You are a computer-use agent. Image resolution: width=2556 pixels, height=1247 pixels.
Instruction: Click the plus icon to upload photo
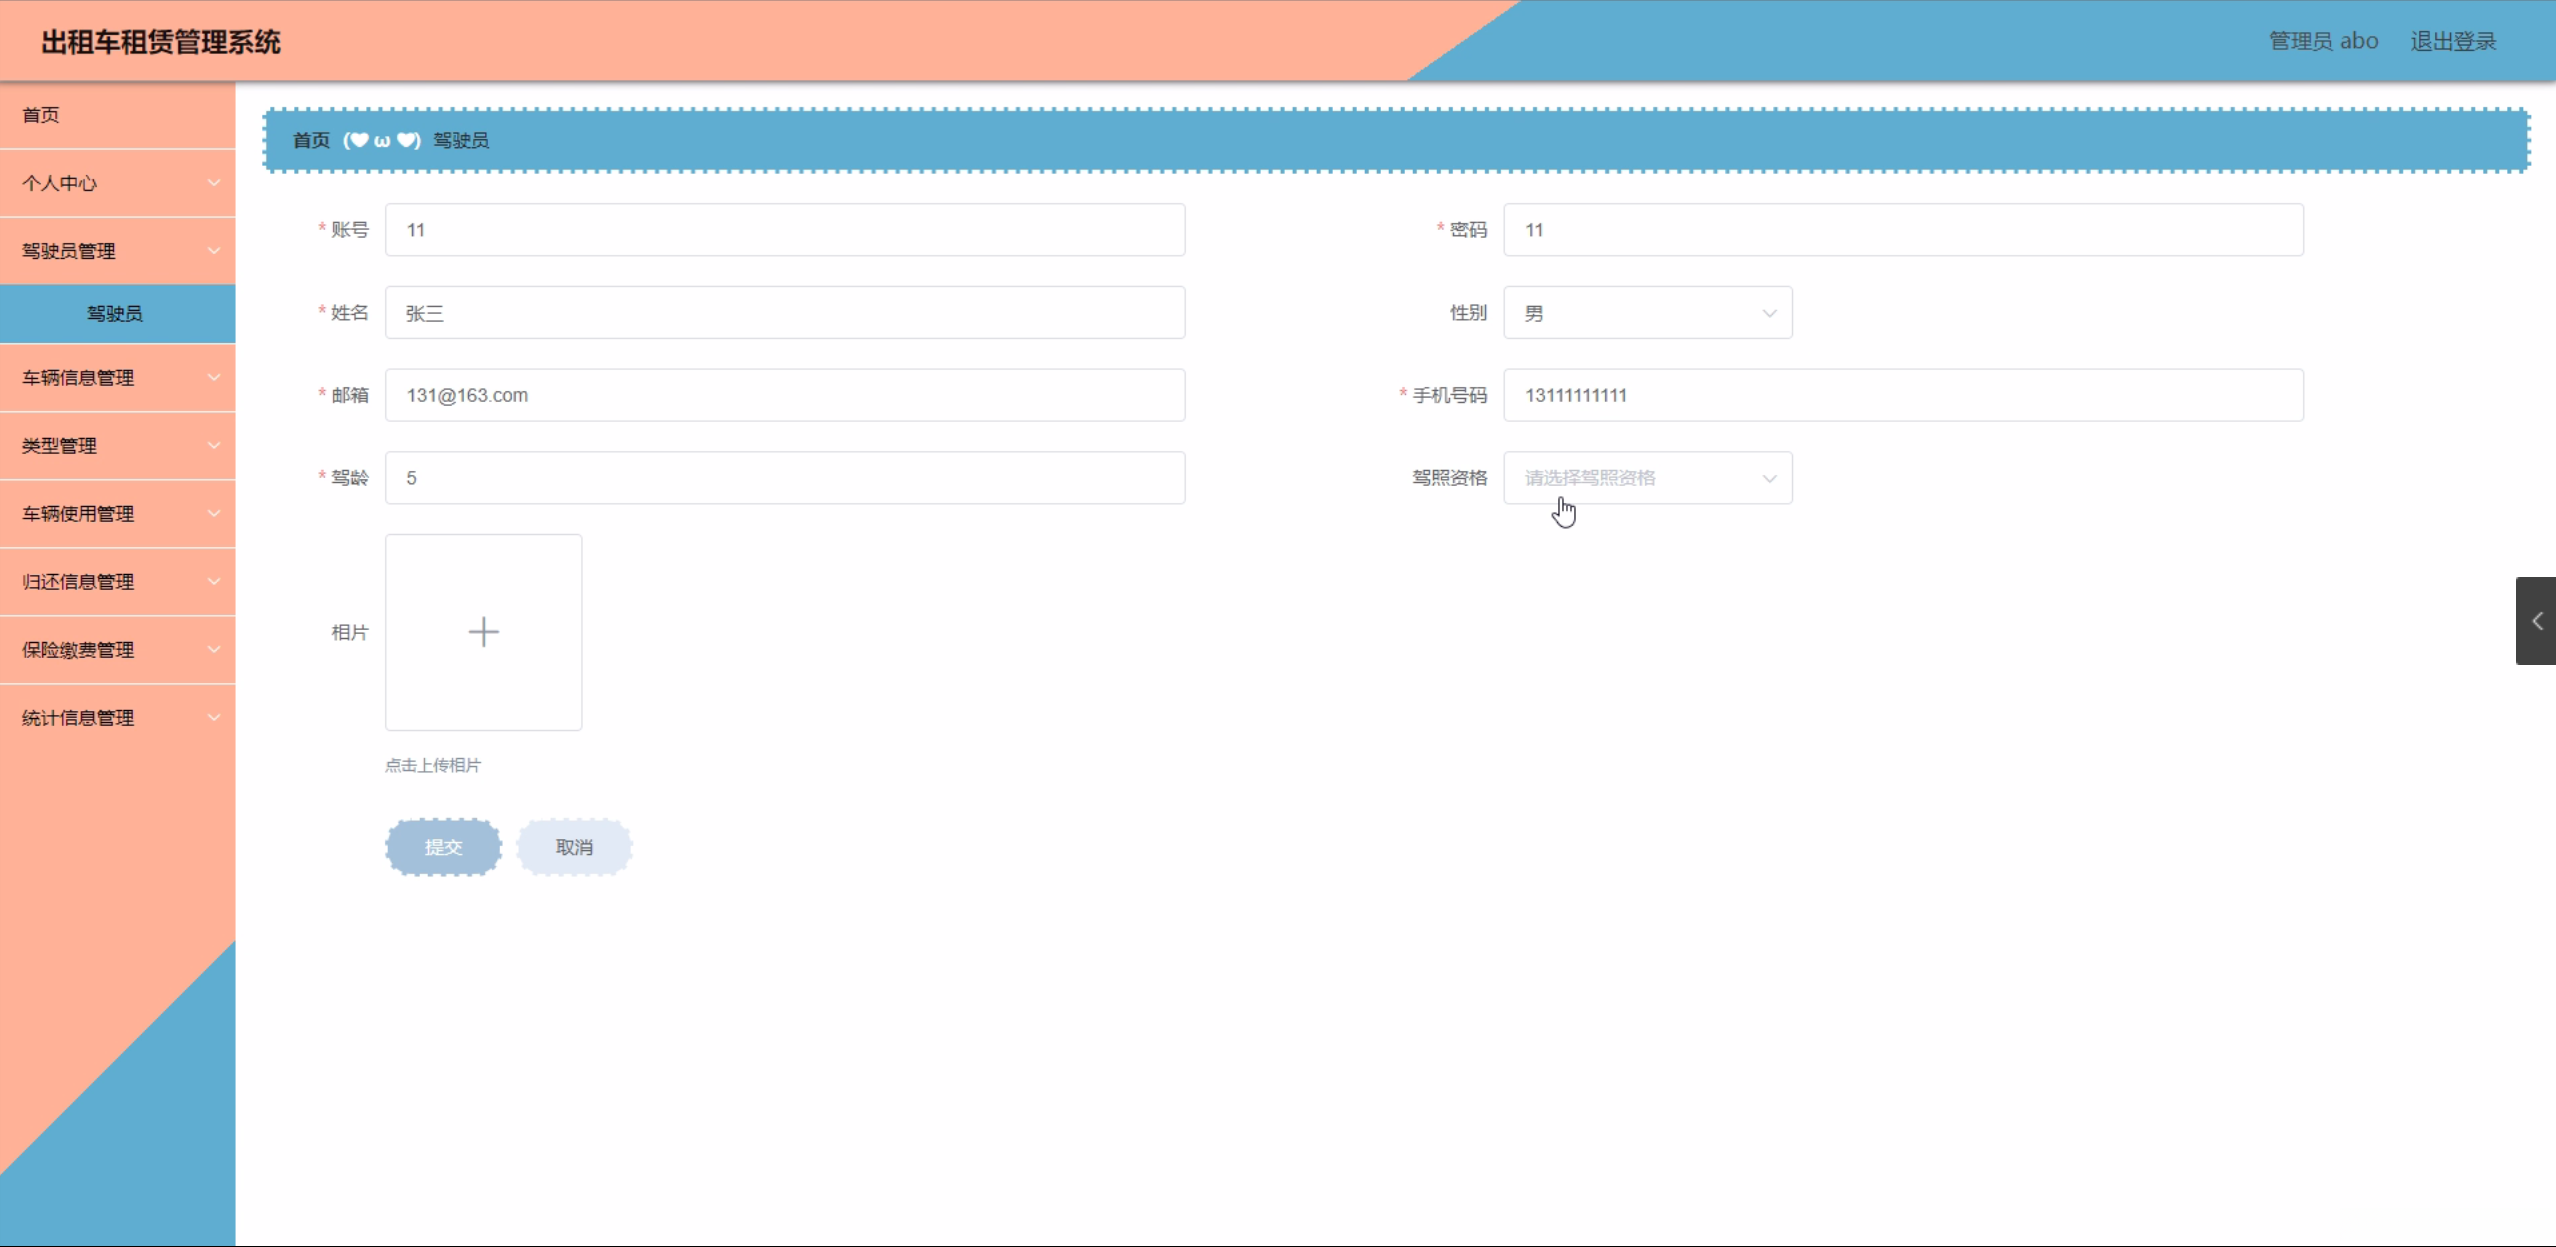(483, 632)
